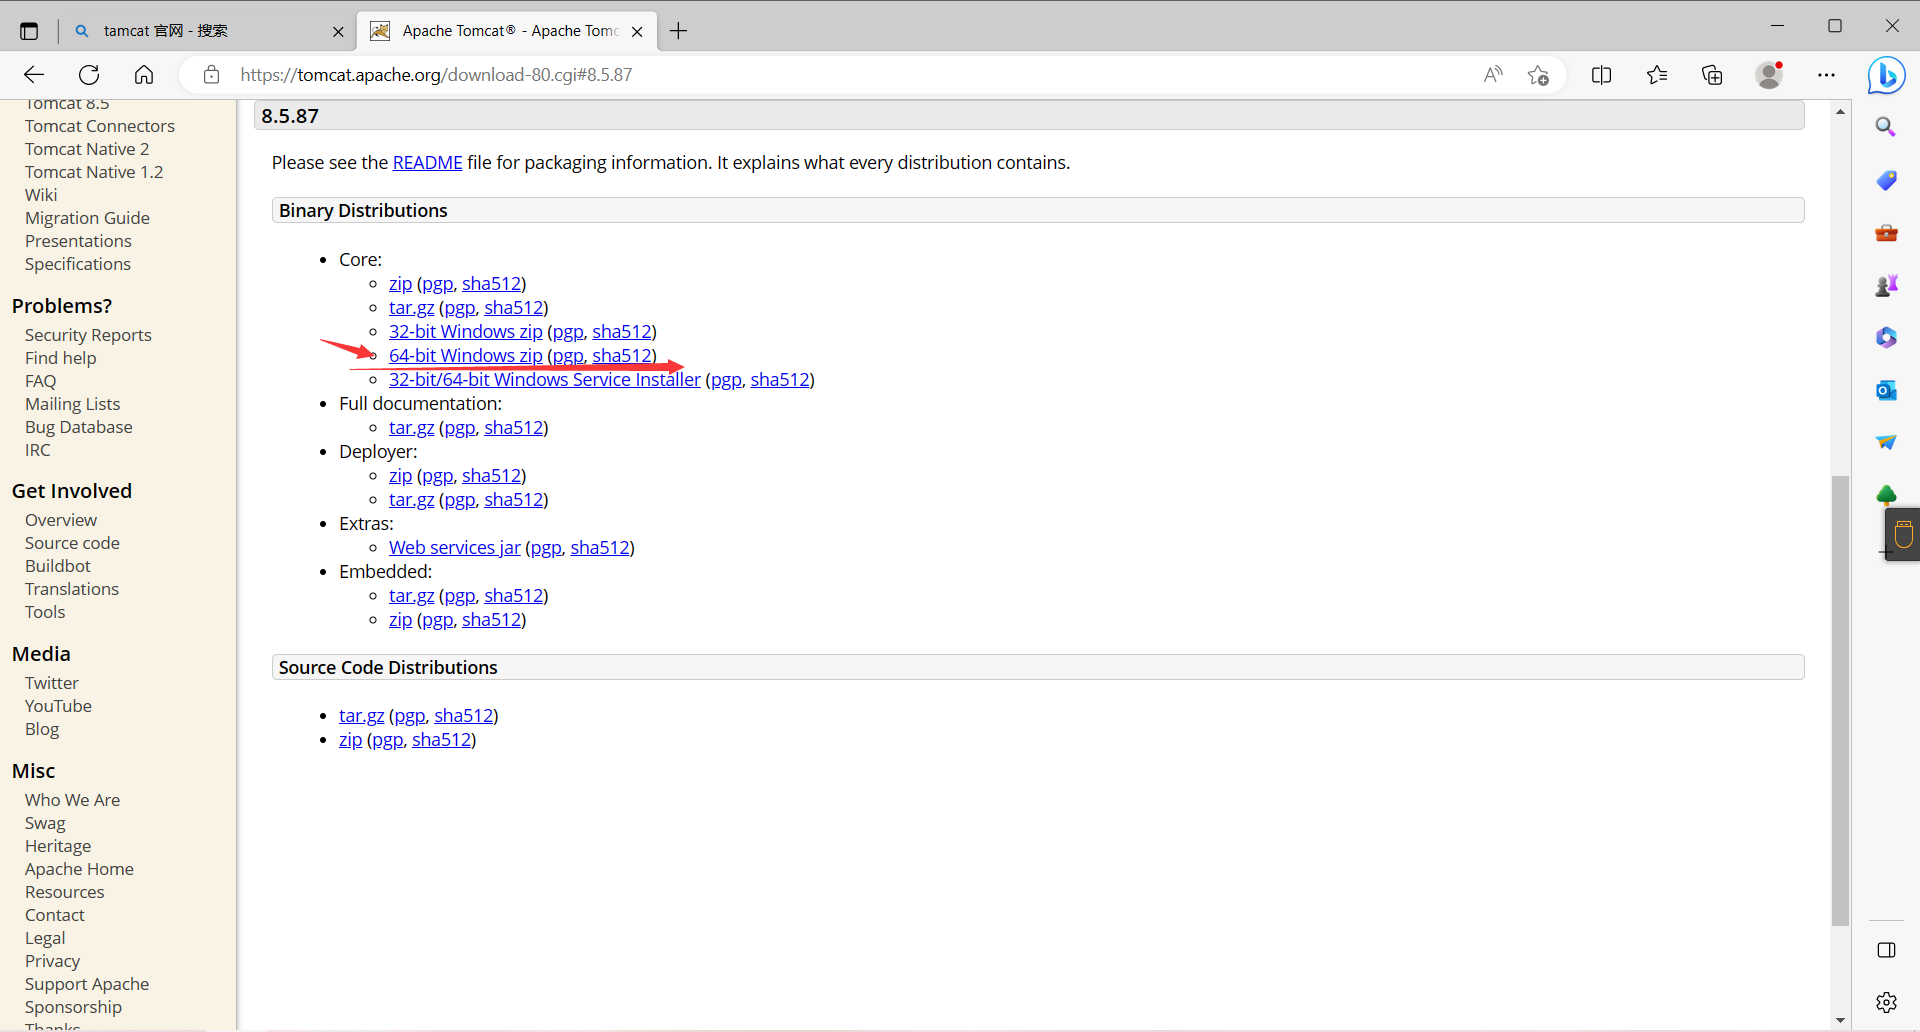Open the user profile menu
The width and height of the screenshot is (1920, 1032).
tap(1769, 75)
